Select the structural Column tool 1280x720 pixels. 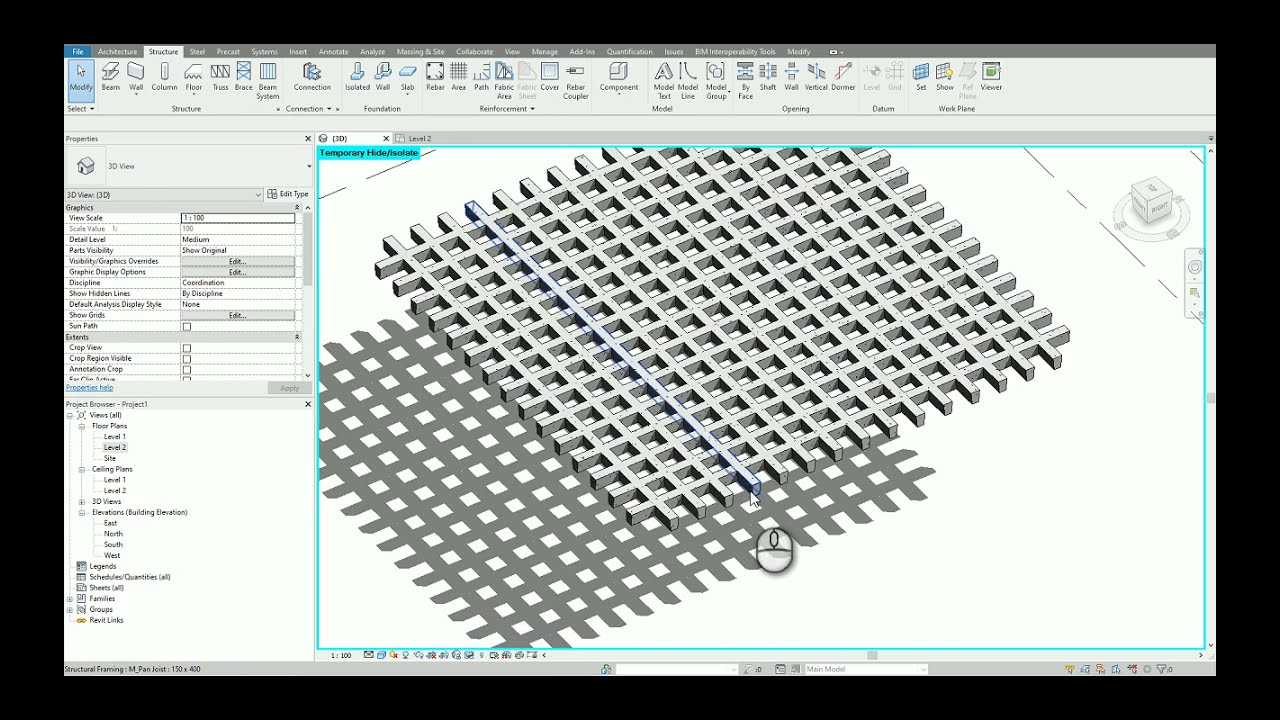point(164,78)
